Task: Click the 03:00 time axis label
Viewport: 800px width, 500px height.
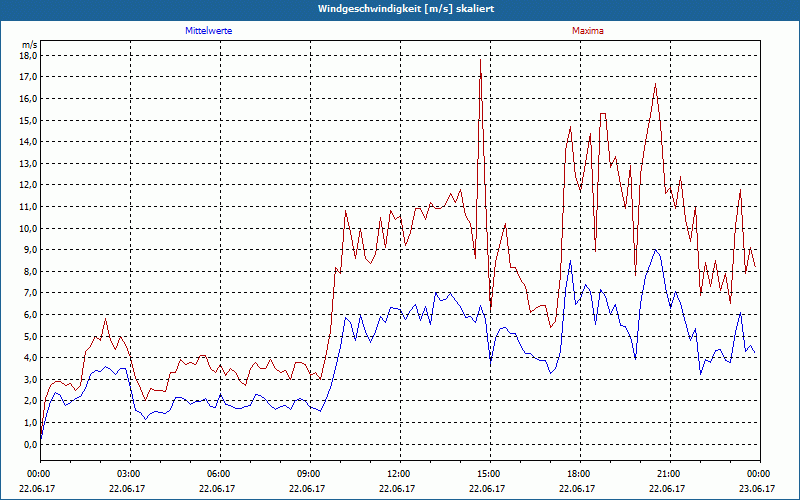Action: click(x=131, y=474)
